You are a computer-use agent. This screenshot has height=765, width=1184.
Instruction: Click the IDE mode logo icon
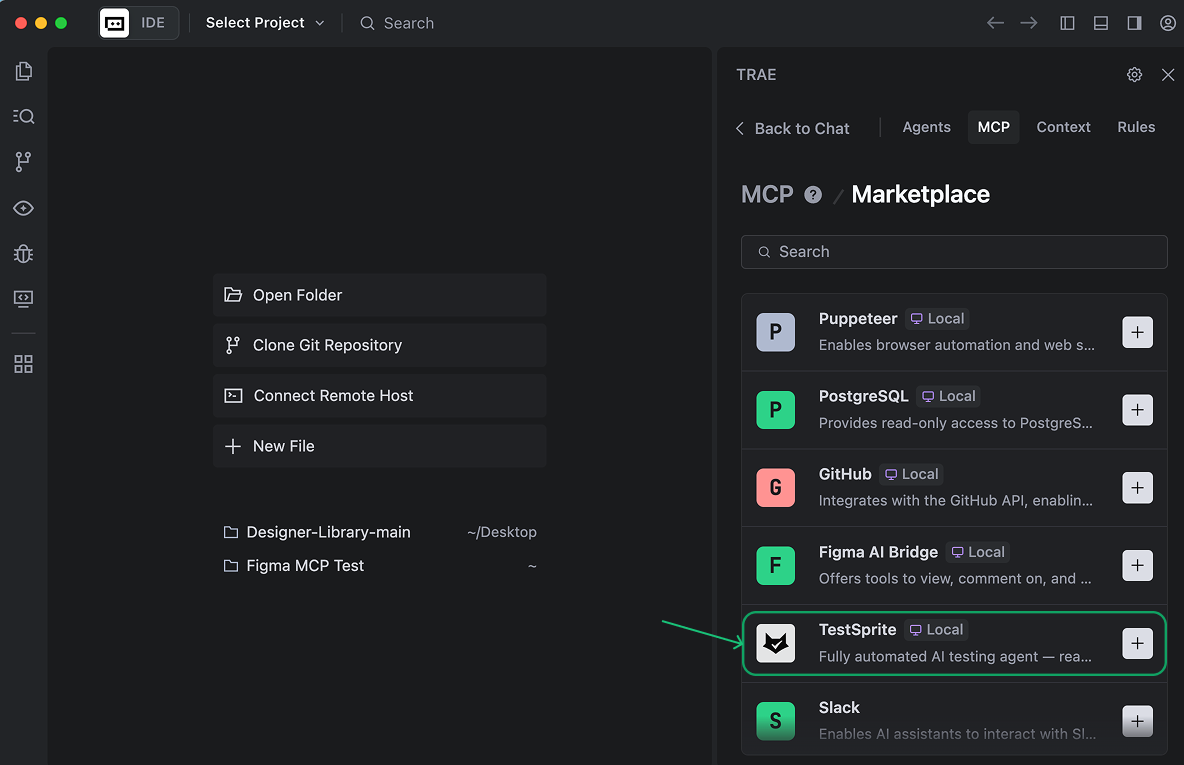tap(115, 23)
